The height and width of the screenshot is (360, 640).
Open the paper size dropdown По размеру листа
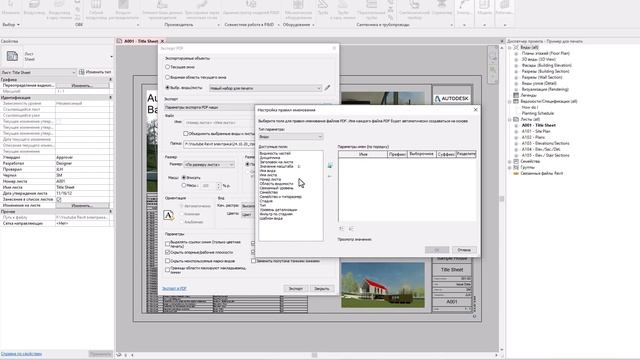209,164
